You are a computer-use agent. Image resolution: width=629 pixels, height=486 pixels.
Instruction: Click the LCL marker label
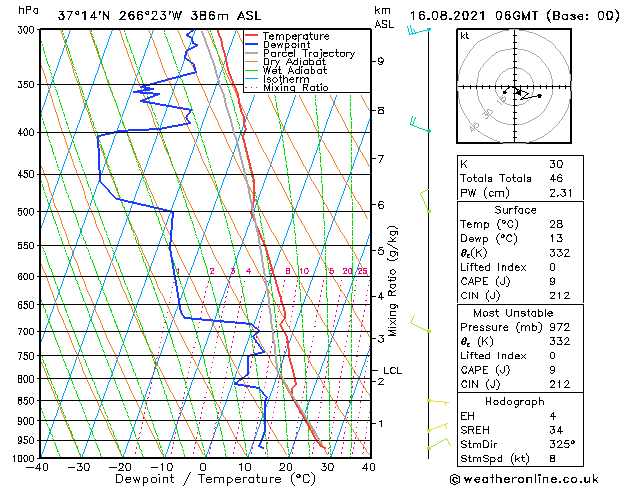pyautogui.click(x=392, y=371)
